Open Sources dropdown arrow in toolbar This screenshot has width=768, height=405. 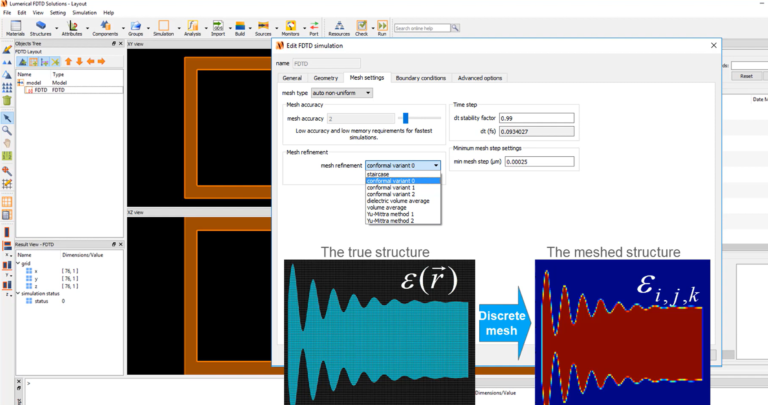coord(276,28)
